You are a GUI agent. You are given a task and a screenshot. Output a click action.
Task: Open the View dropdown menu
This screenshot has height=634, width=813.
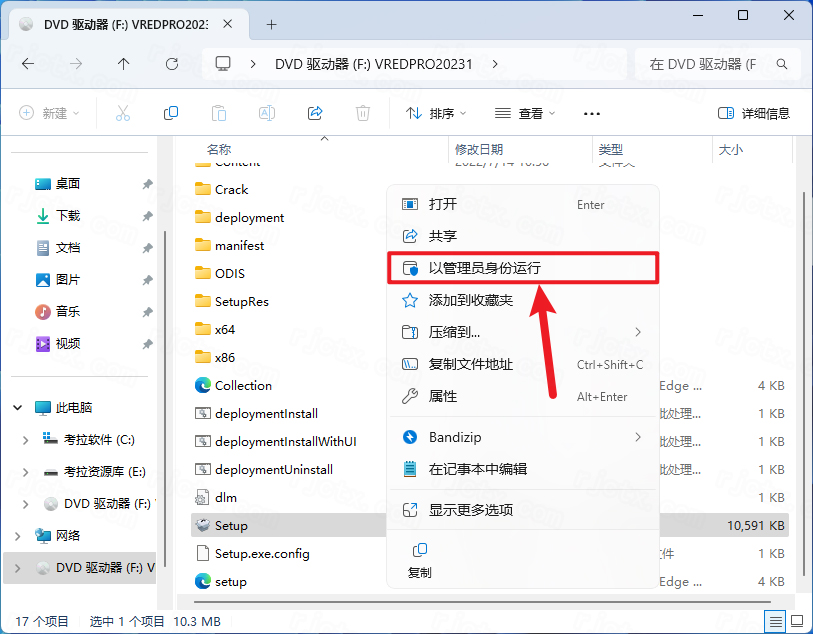tap(523, 113)
